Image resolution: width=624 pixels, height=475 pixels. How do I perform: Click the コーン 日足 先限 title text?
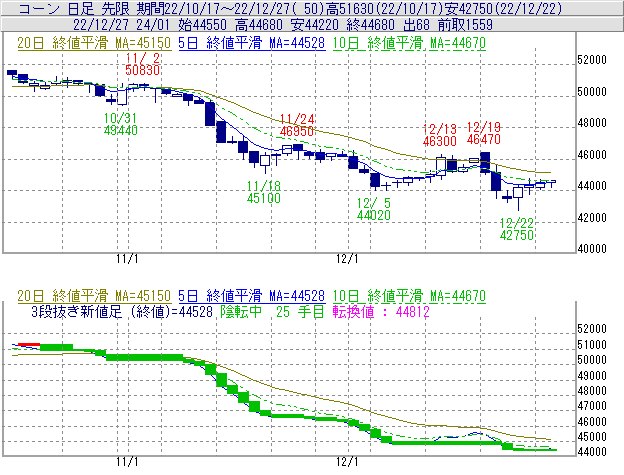[74, 8]
